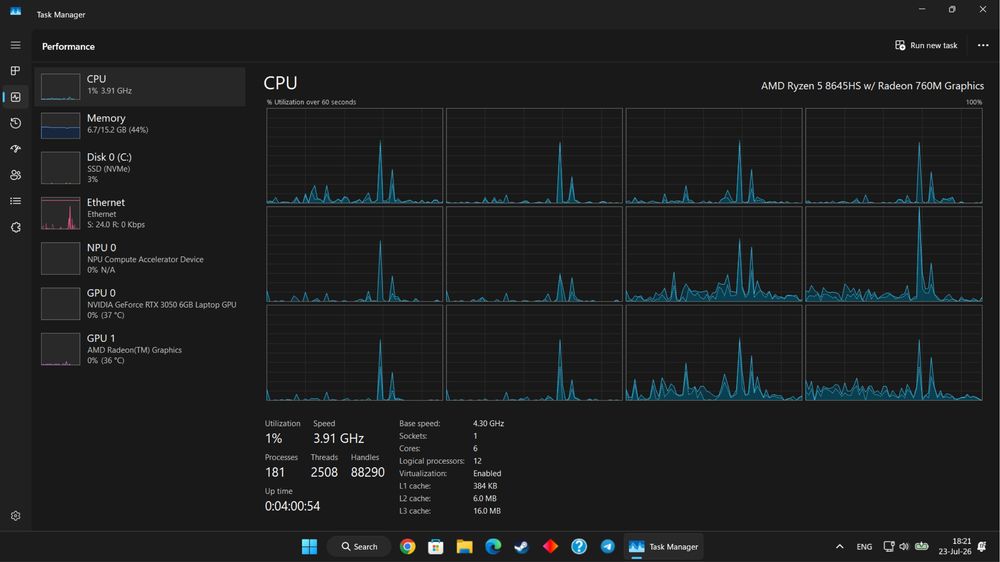Open the three-dot more options menu
The height and width of the screenshot is (562, 1000).
(983, 45)
